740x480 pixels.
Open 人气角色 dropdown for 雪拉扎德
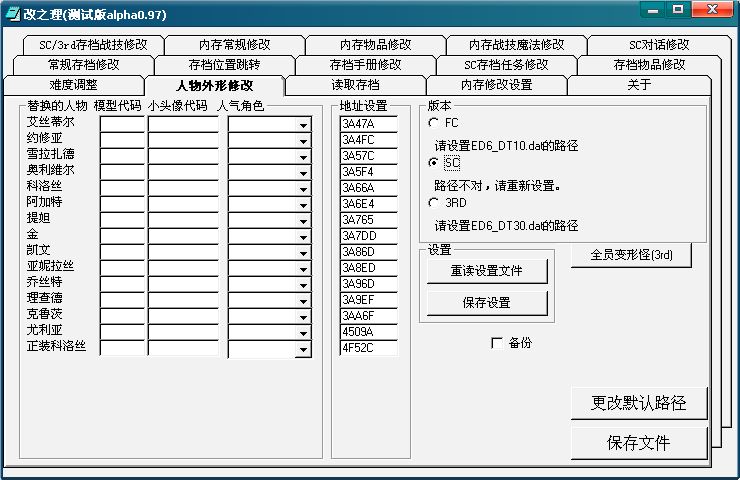303,157
